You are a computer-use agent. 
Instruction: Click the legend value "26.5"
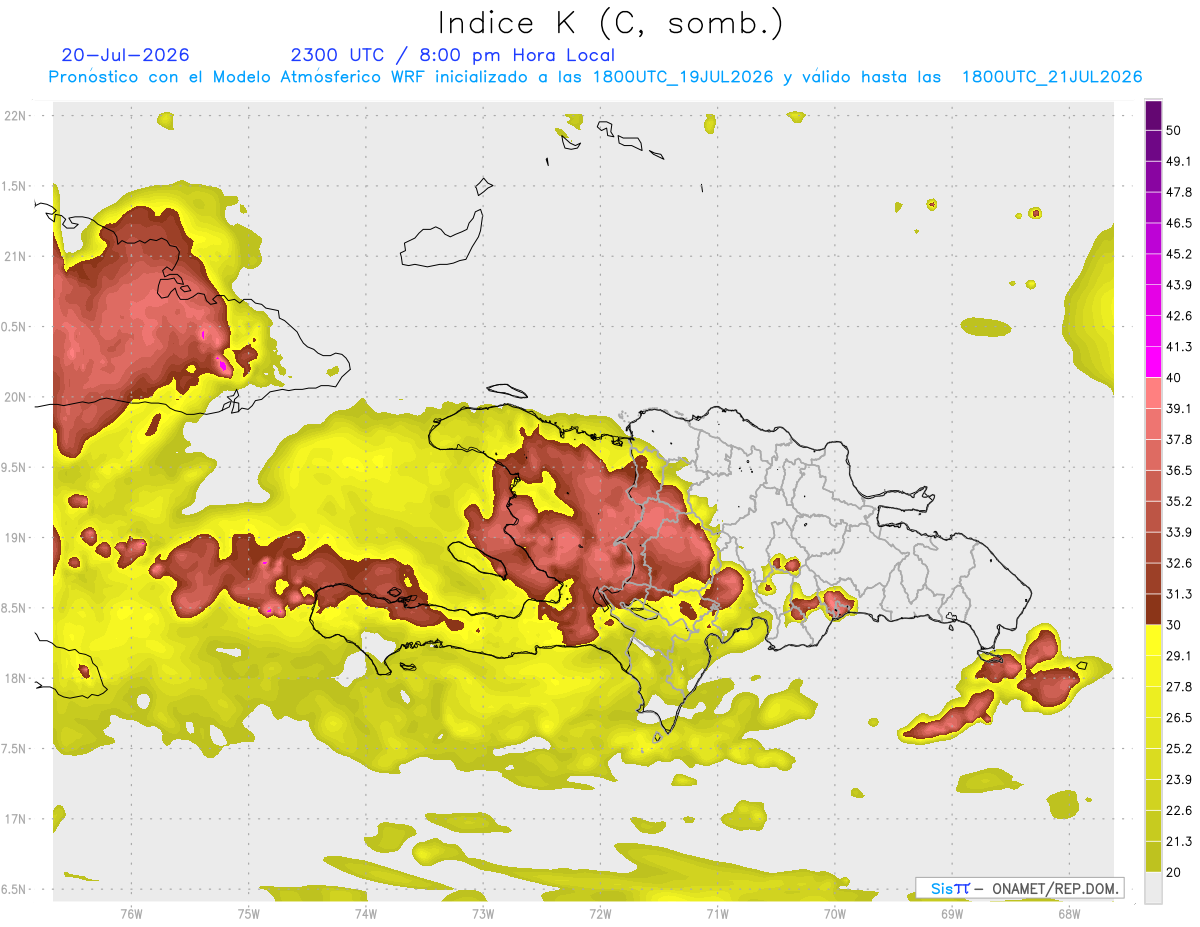click(1178, 718)
